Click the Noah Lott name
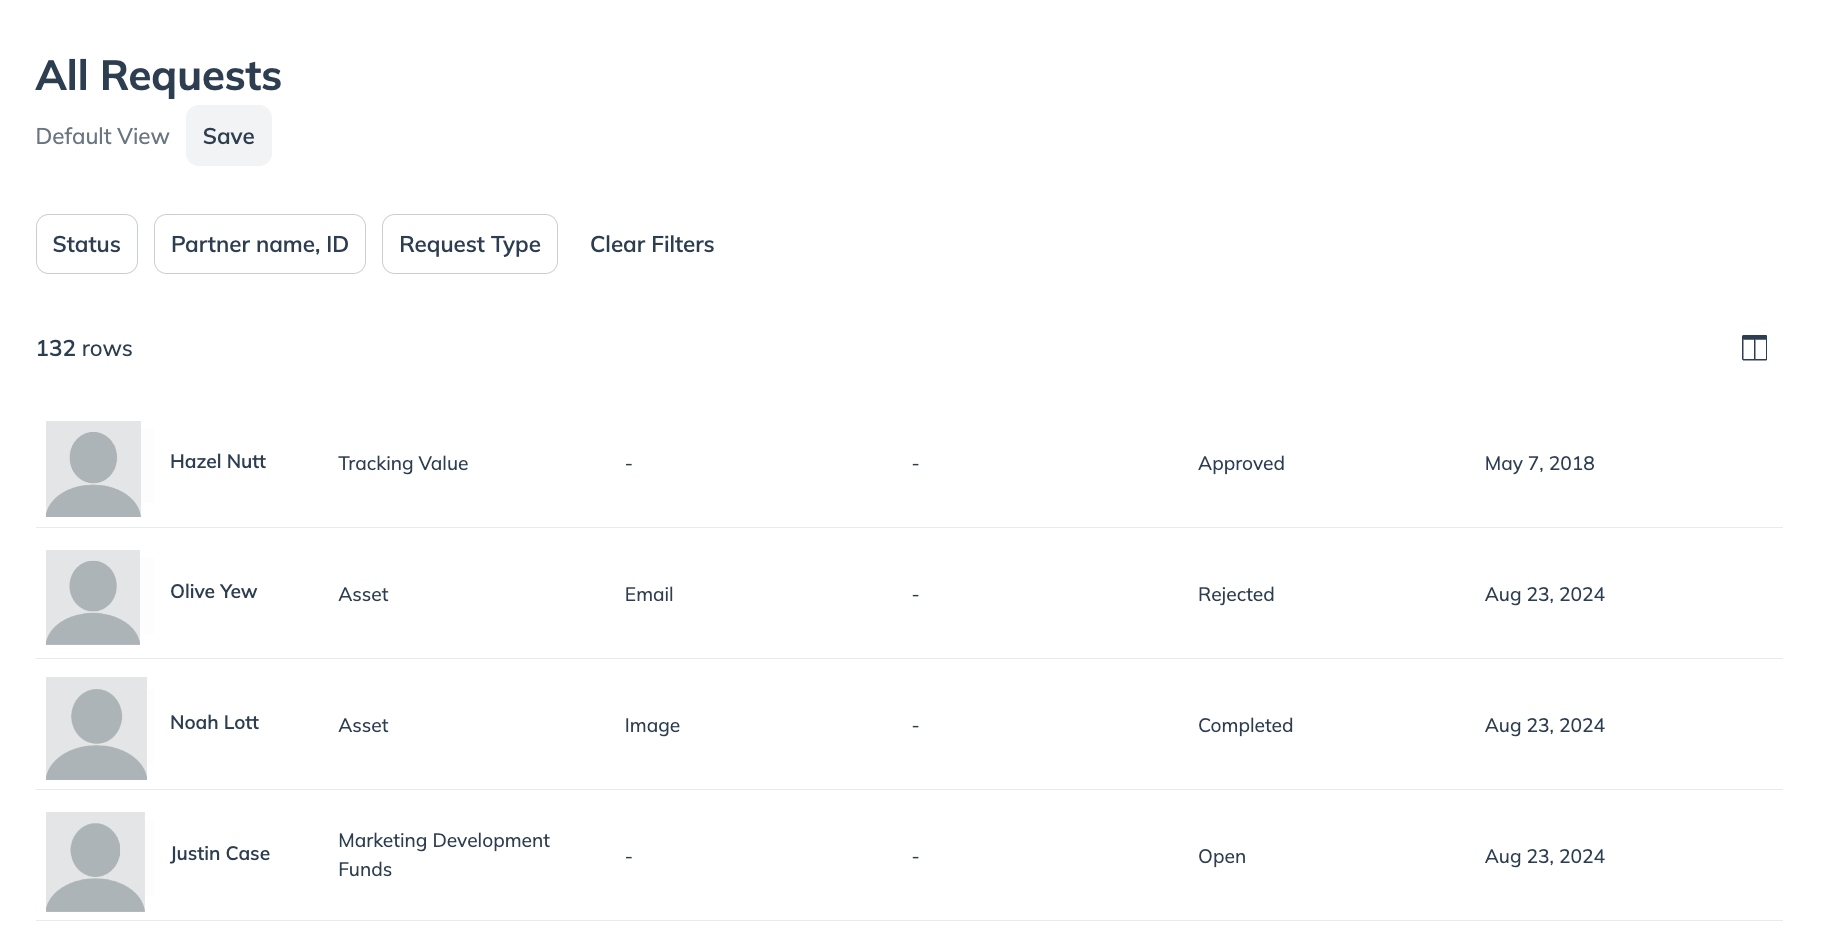1828x938 pixels. click(x=214, y=722)
